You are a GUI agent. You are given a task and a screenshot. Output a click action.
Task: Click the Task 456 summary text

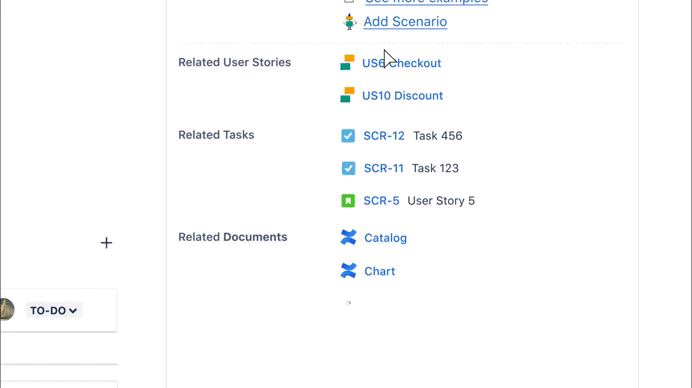[437, 136]
